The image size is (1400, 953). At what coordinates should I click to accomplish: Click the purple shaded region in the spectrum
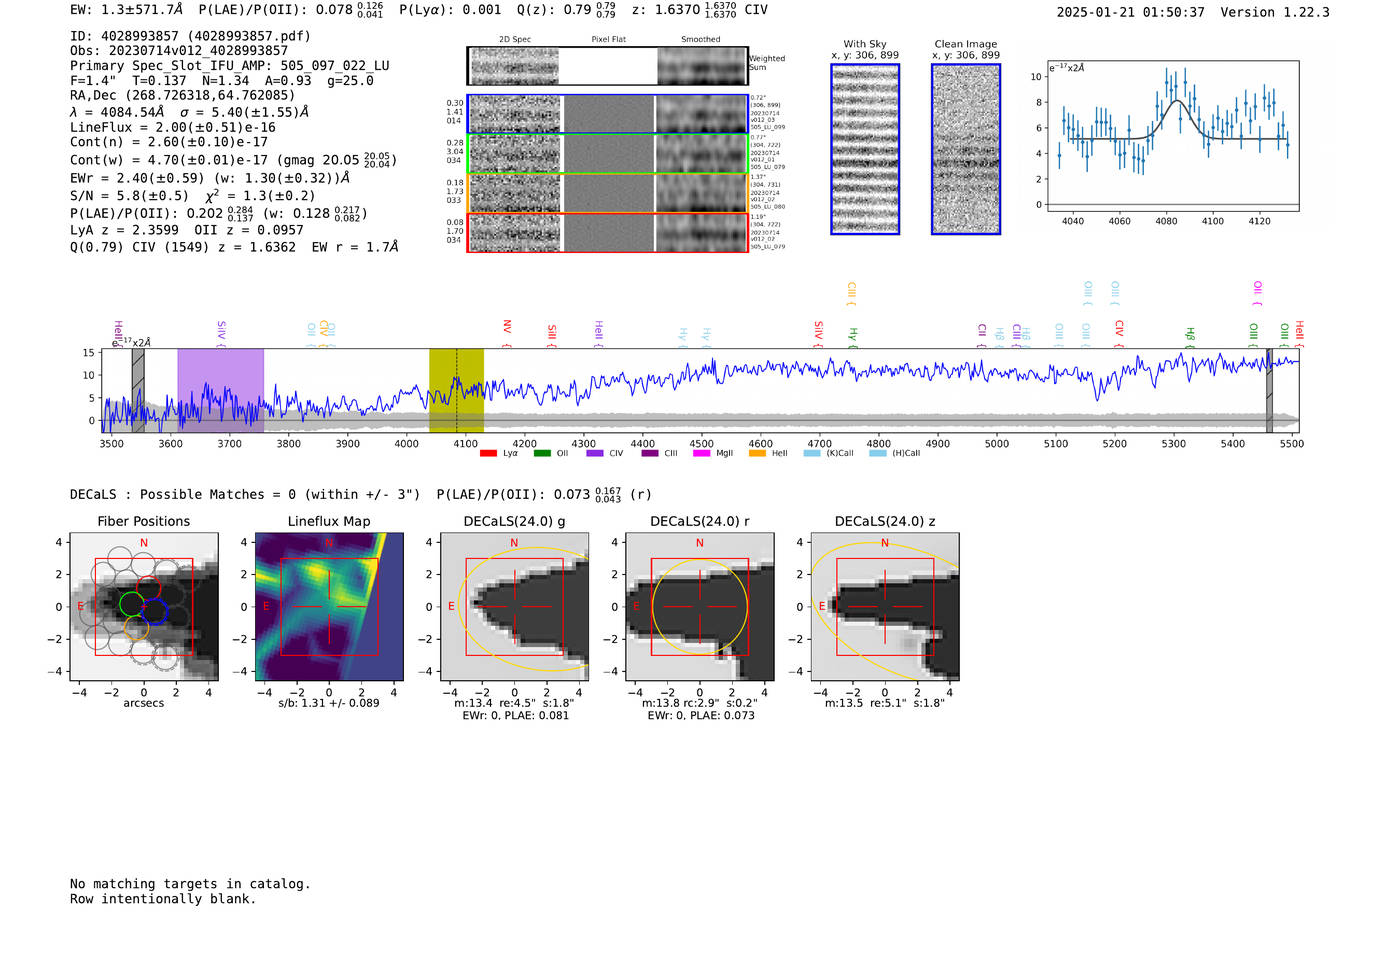[220, 391]
